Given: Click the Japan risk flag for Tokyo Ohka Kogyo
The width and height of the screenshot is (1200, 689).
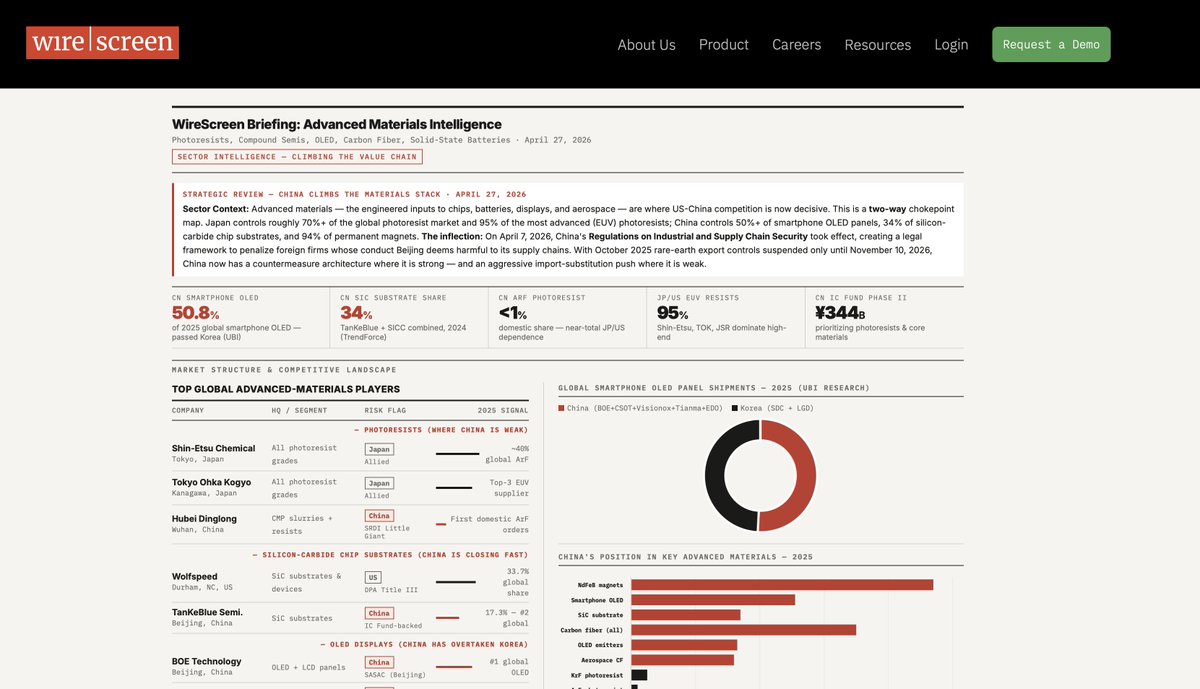Looking at the screenshot, I should pyautogui.click(x=379, y=483).
